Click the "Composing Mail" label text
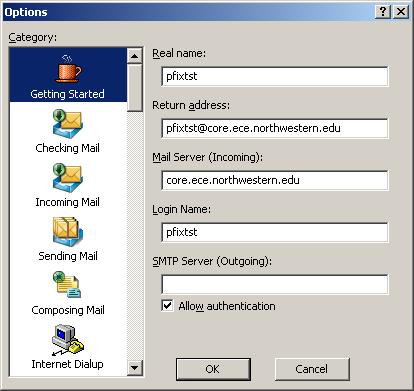 [68, 310]
